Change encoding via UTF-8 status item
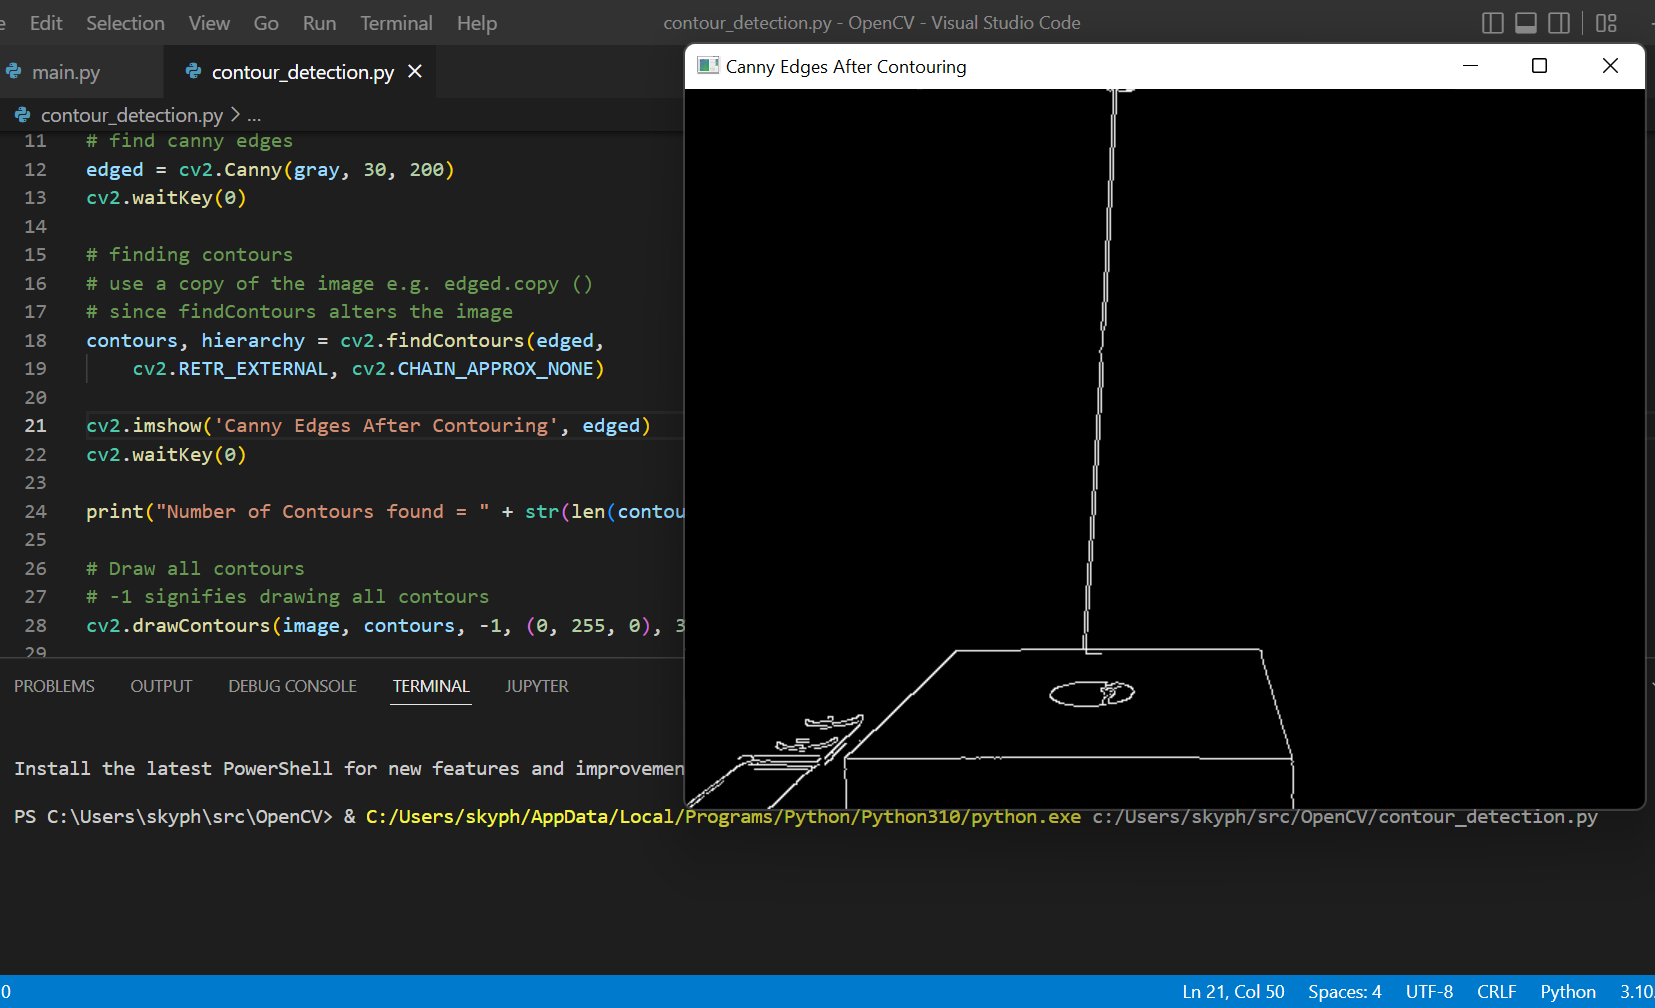Image resolution: width=1655 pixels, height=1008 pixels. click(1429, 992)
